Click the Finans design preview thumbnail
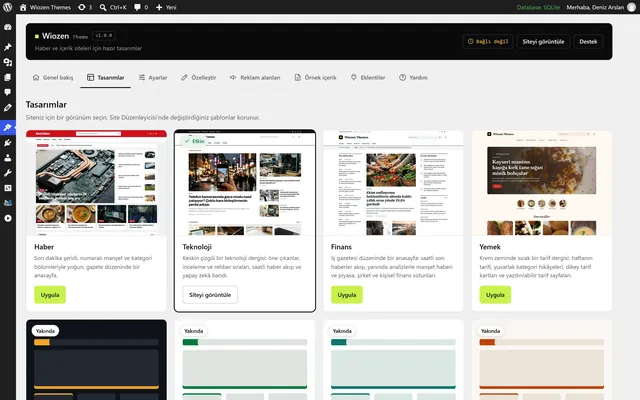Image resolution: width=640 pixels, height=400 pixels. (x=393, y=183)
